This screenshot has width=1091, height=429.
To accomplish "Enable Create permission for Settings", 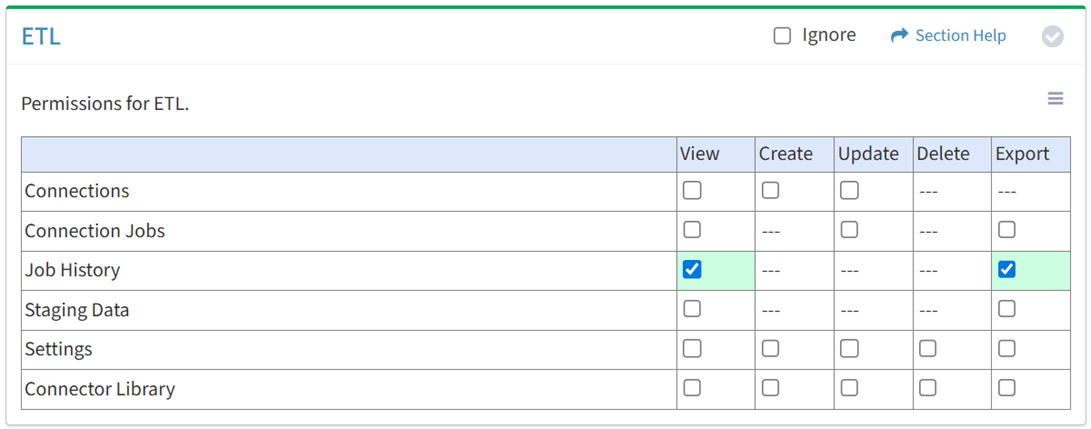I will (770, 348).
